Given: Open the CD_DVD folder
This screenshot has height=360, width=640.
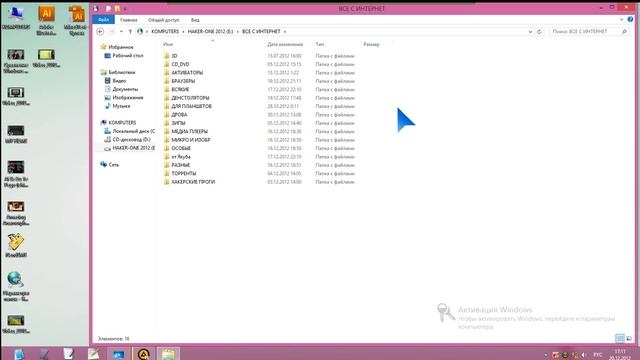Looking at the screenshot, I should 180,64.
